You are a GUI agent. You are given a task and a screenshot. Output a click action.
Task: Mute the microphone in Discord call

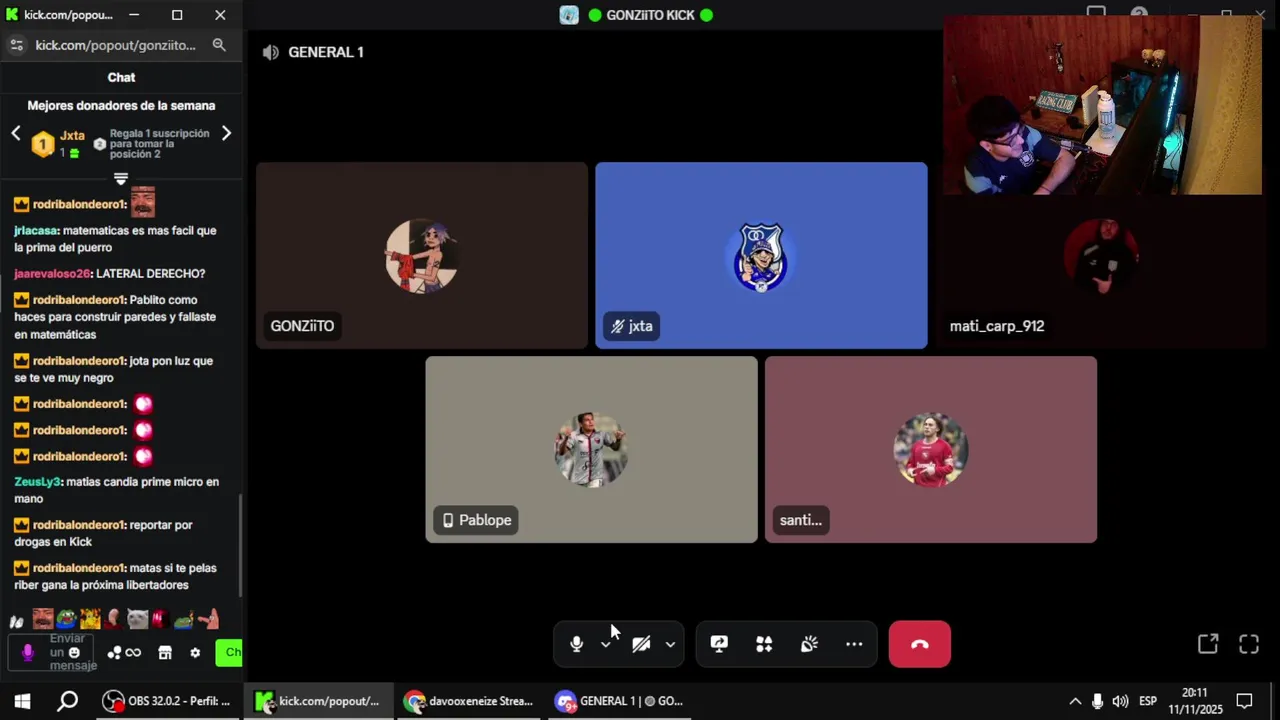click(x=576, y=644)
